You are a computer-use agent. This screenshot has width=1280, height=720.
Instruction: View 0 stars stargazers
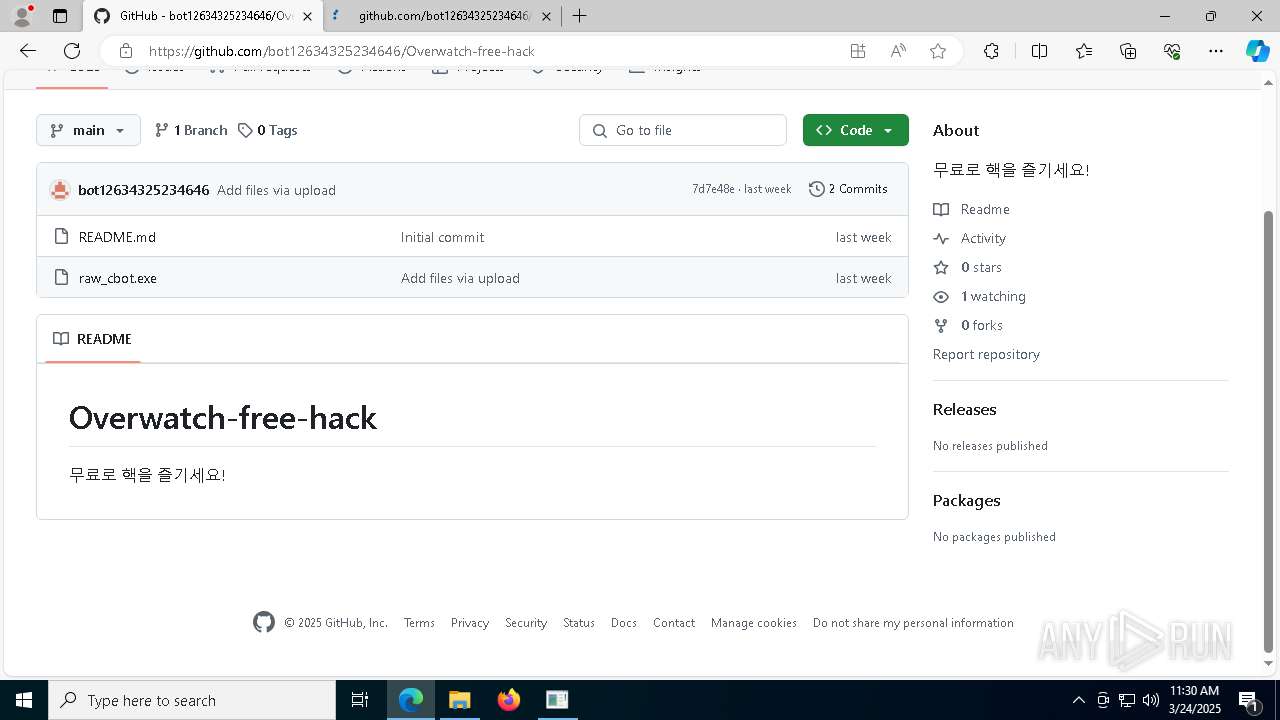[968, 267]
